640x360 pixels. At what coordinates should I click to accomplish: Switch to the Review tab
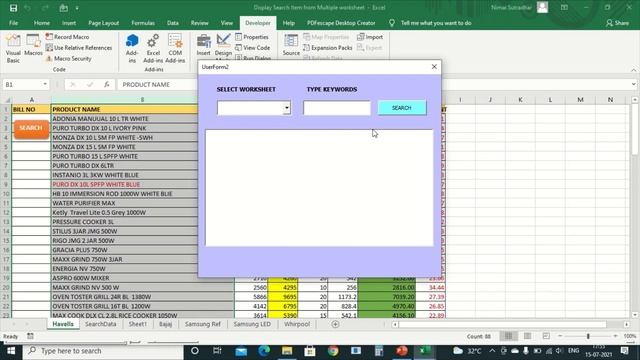200,23
